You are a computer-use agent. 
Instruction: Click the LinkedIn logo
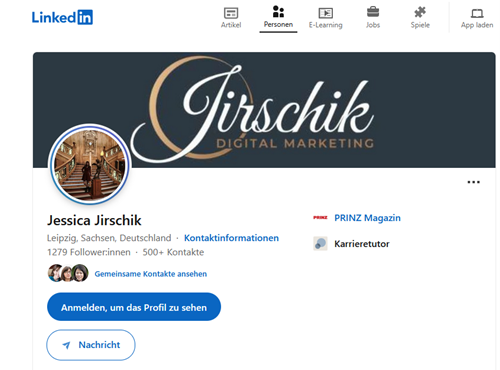click(x=62, y=17)
